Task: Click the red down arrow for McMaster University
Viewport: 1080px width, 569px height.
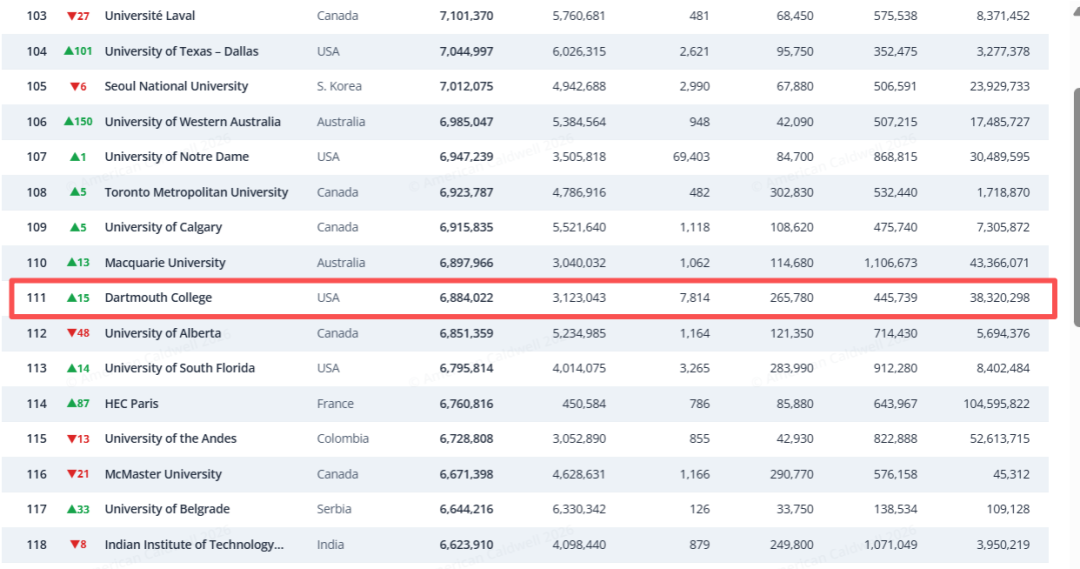Action: coord(71,474)
